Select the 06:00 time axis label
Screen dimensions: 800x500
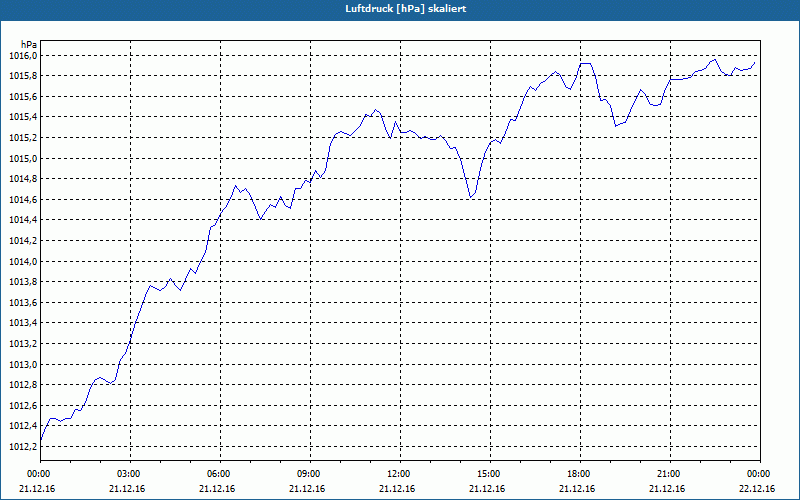pyautogui.click(x=220, y=474)
